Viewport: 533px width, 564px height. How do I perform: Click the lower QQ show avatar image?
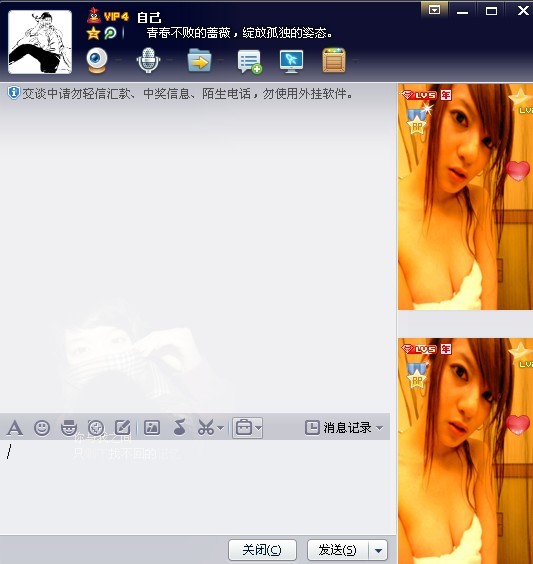pos(465,451)
